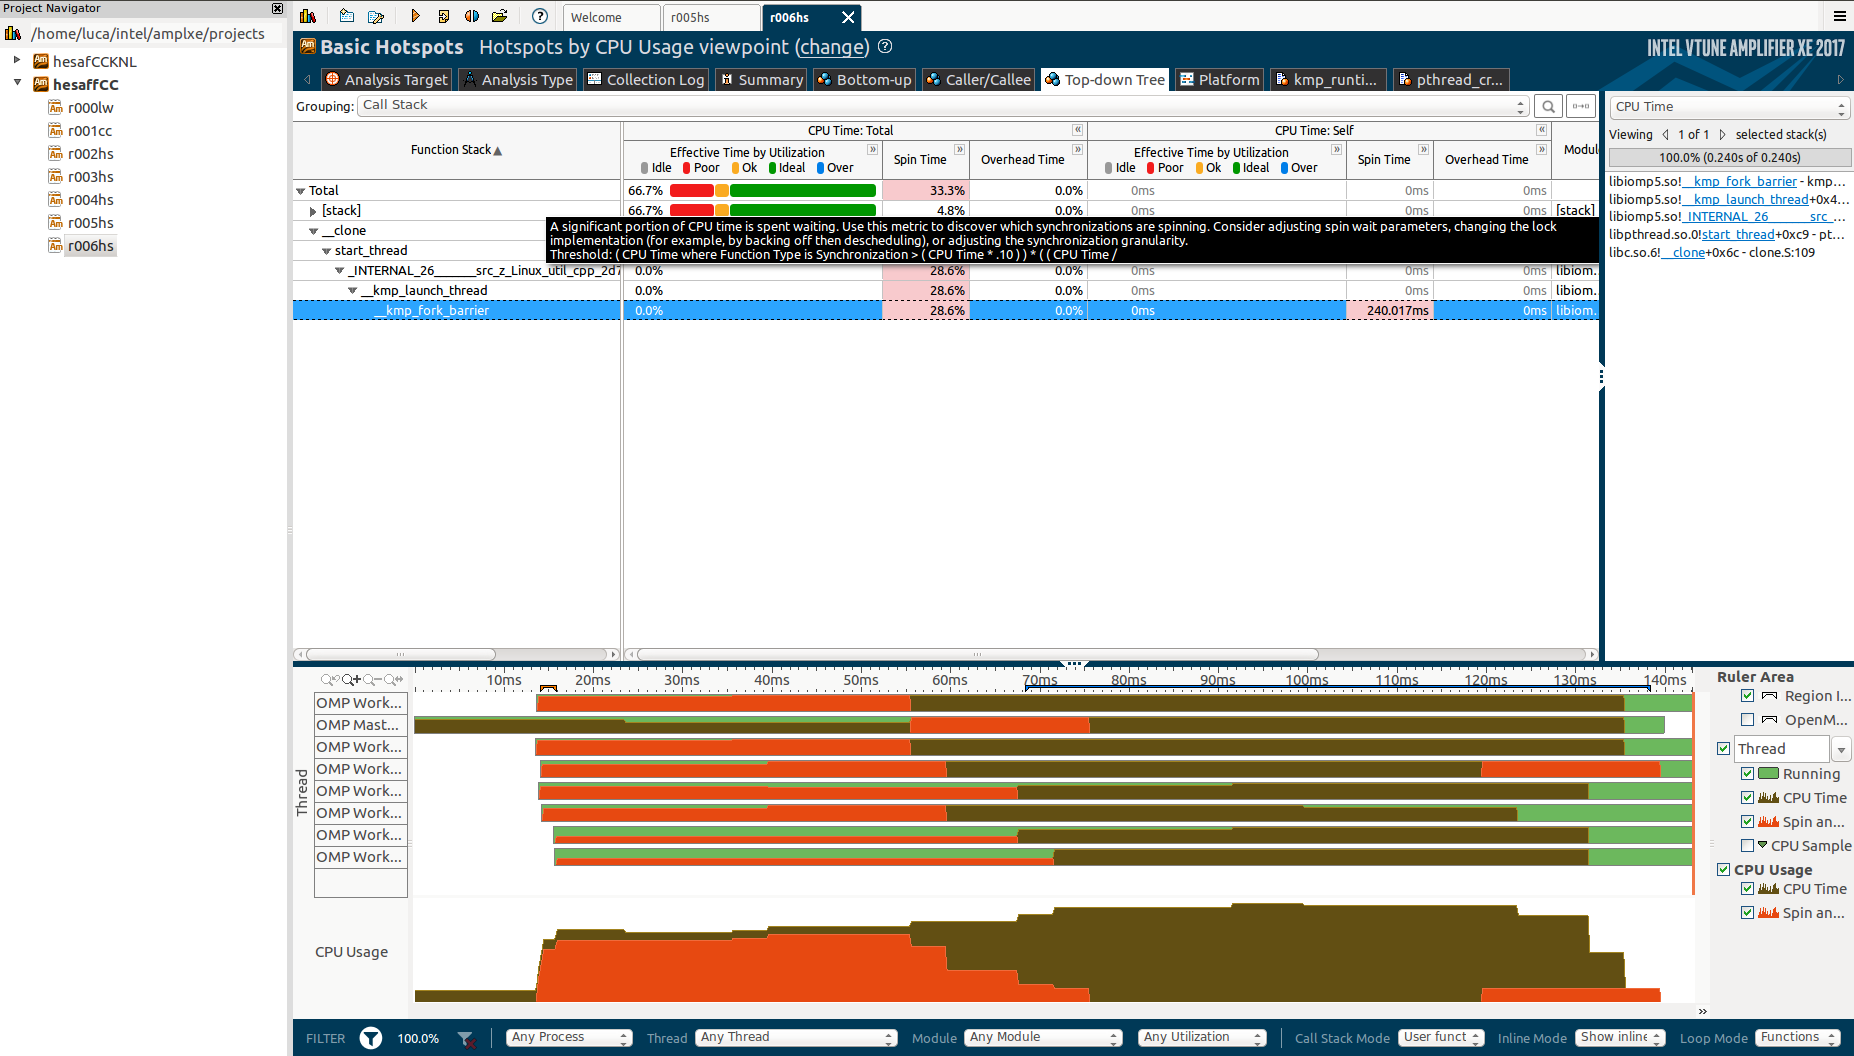Collapse CPU Time: Self column group
1854x1056 pixels.
(x=1542, y=130)
